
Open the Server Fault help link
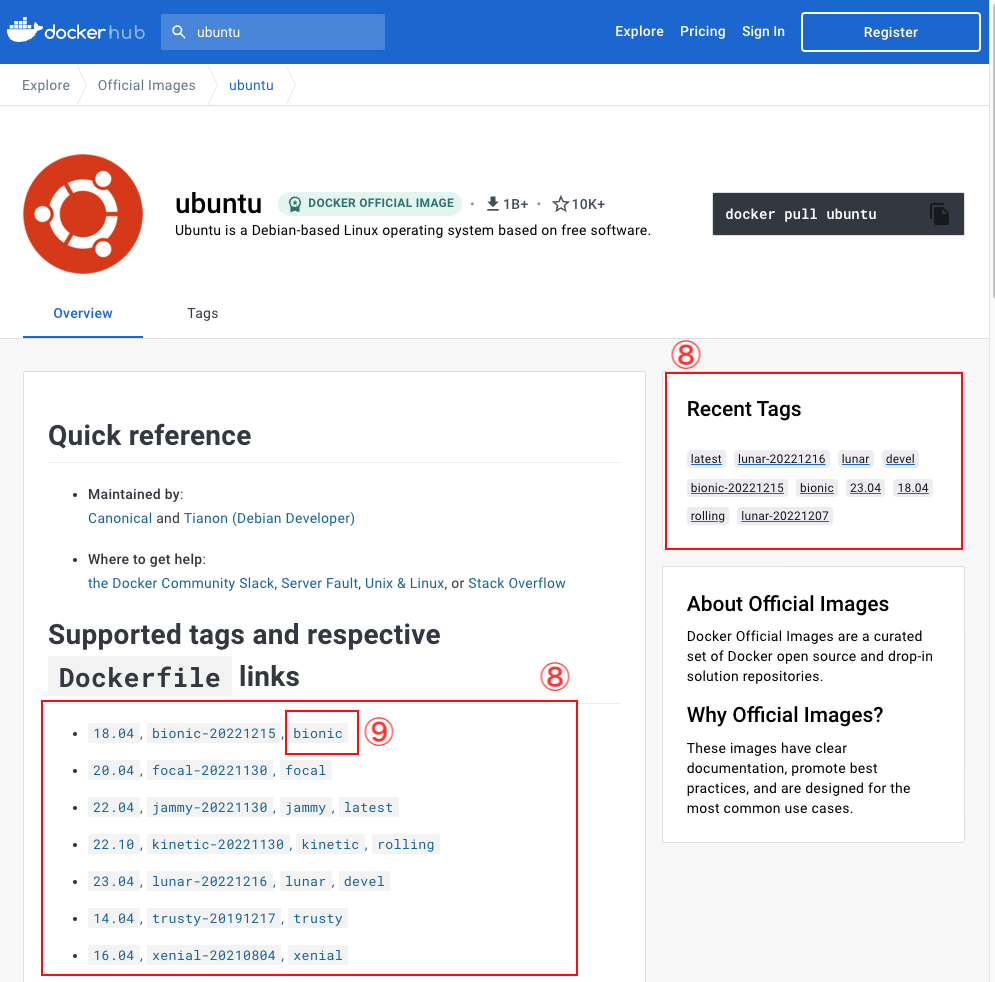(319, 583)
